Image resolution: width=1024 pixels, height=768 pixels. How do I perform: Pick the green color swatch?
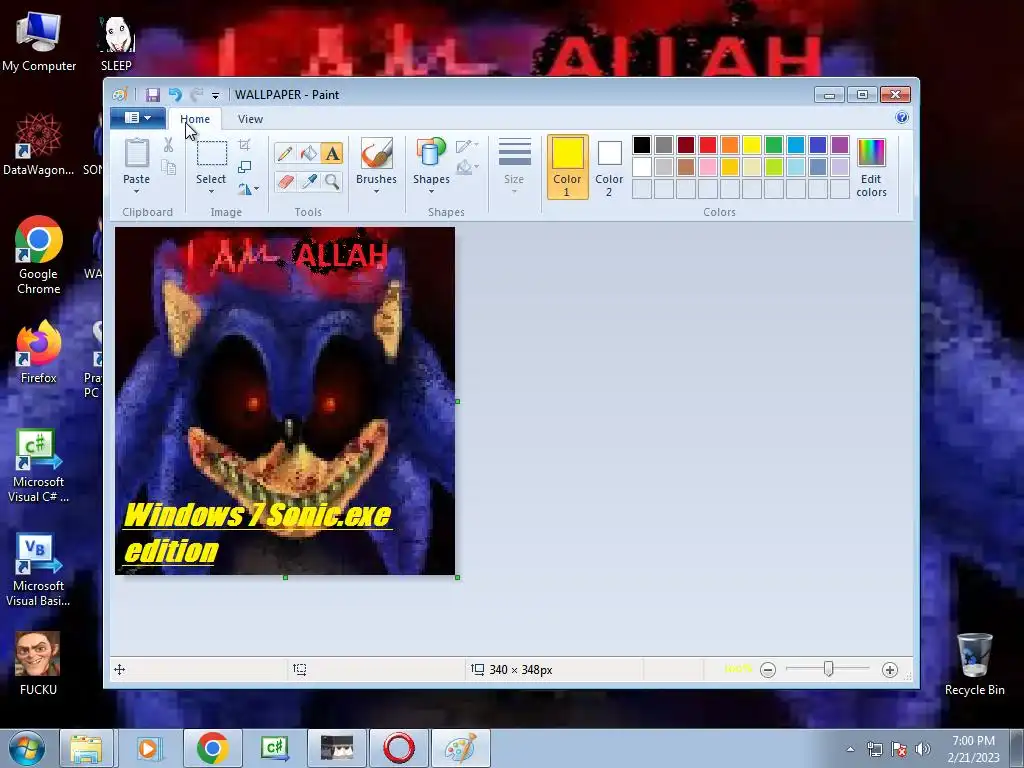tap(774, 144)
